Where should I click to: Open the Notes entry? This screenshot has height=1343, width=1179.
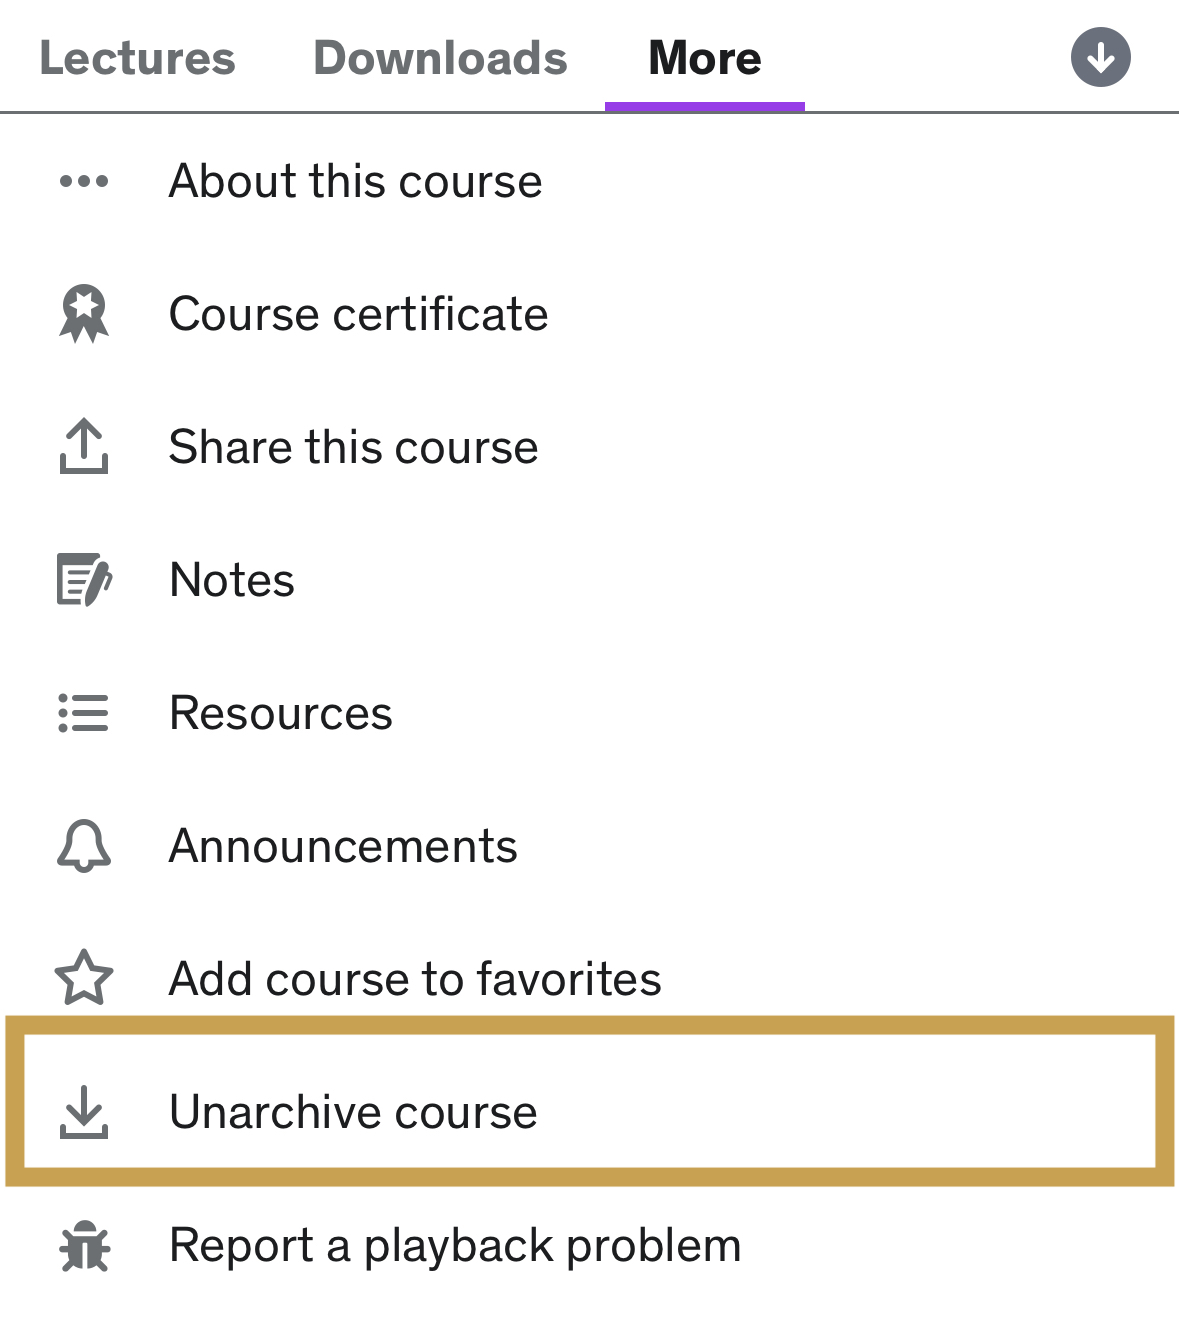click(232, 580)
